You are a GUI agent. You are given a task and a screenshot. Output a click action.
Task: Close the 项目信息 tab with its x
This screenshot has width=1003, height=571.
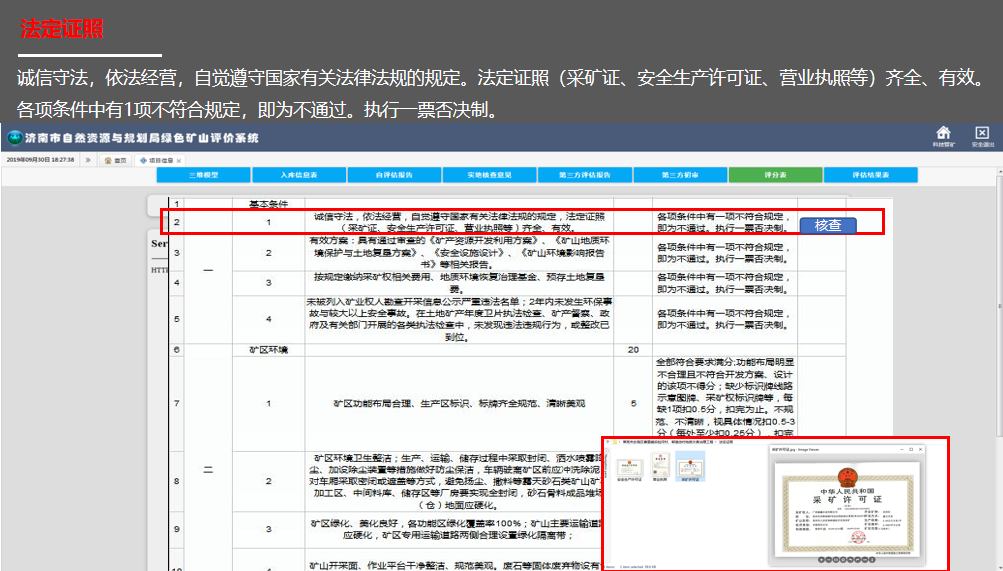pyautogui.click(x=179, y=160)
